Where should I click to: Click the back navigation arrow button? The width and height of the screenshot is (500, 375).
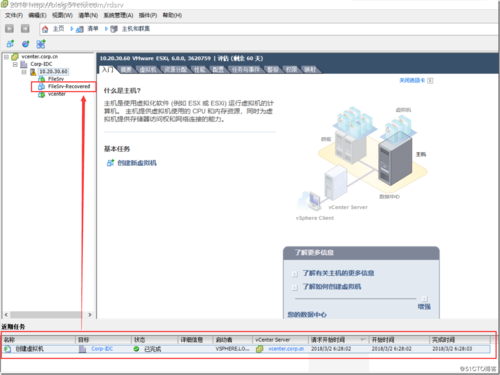point(9,29)
